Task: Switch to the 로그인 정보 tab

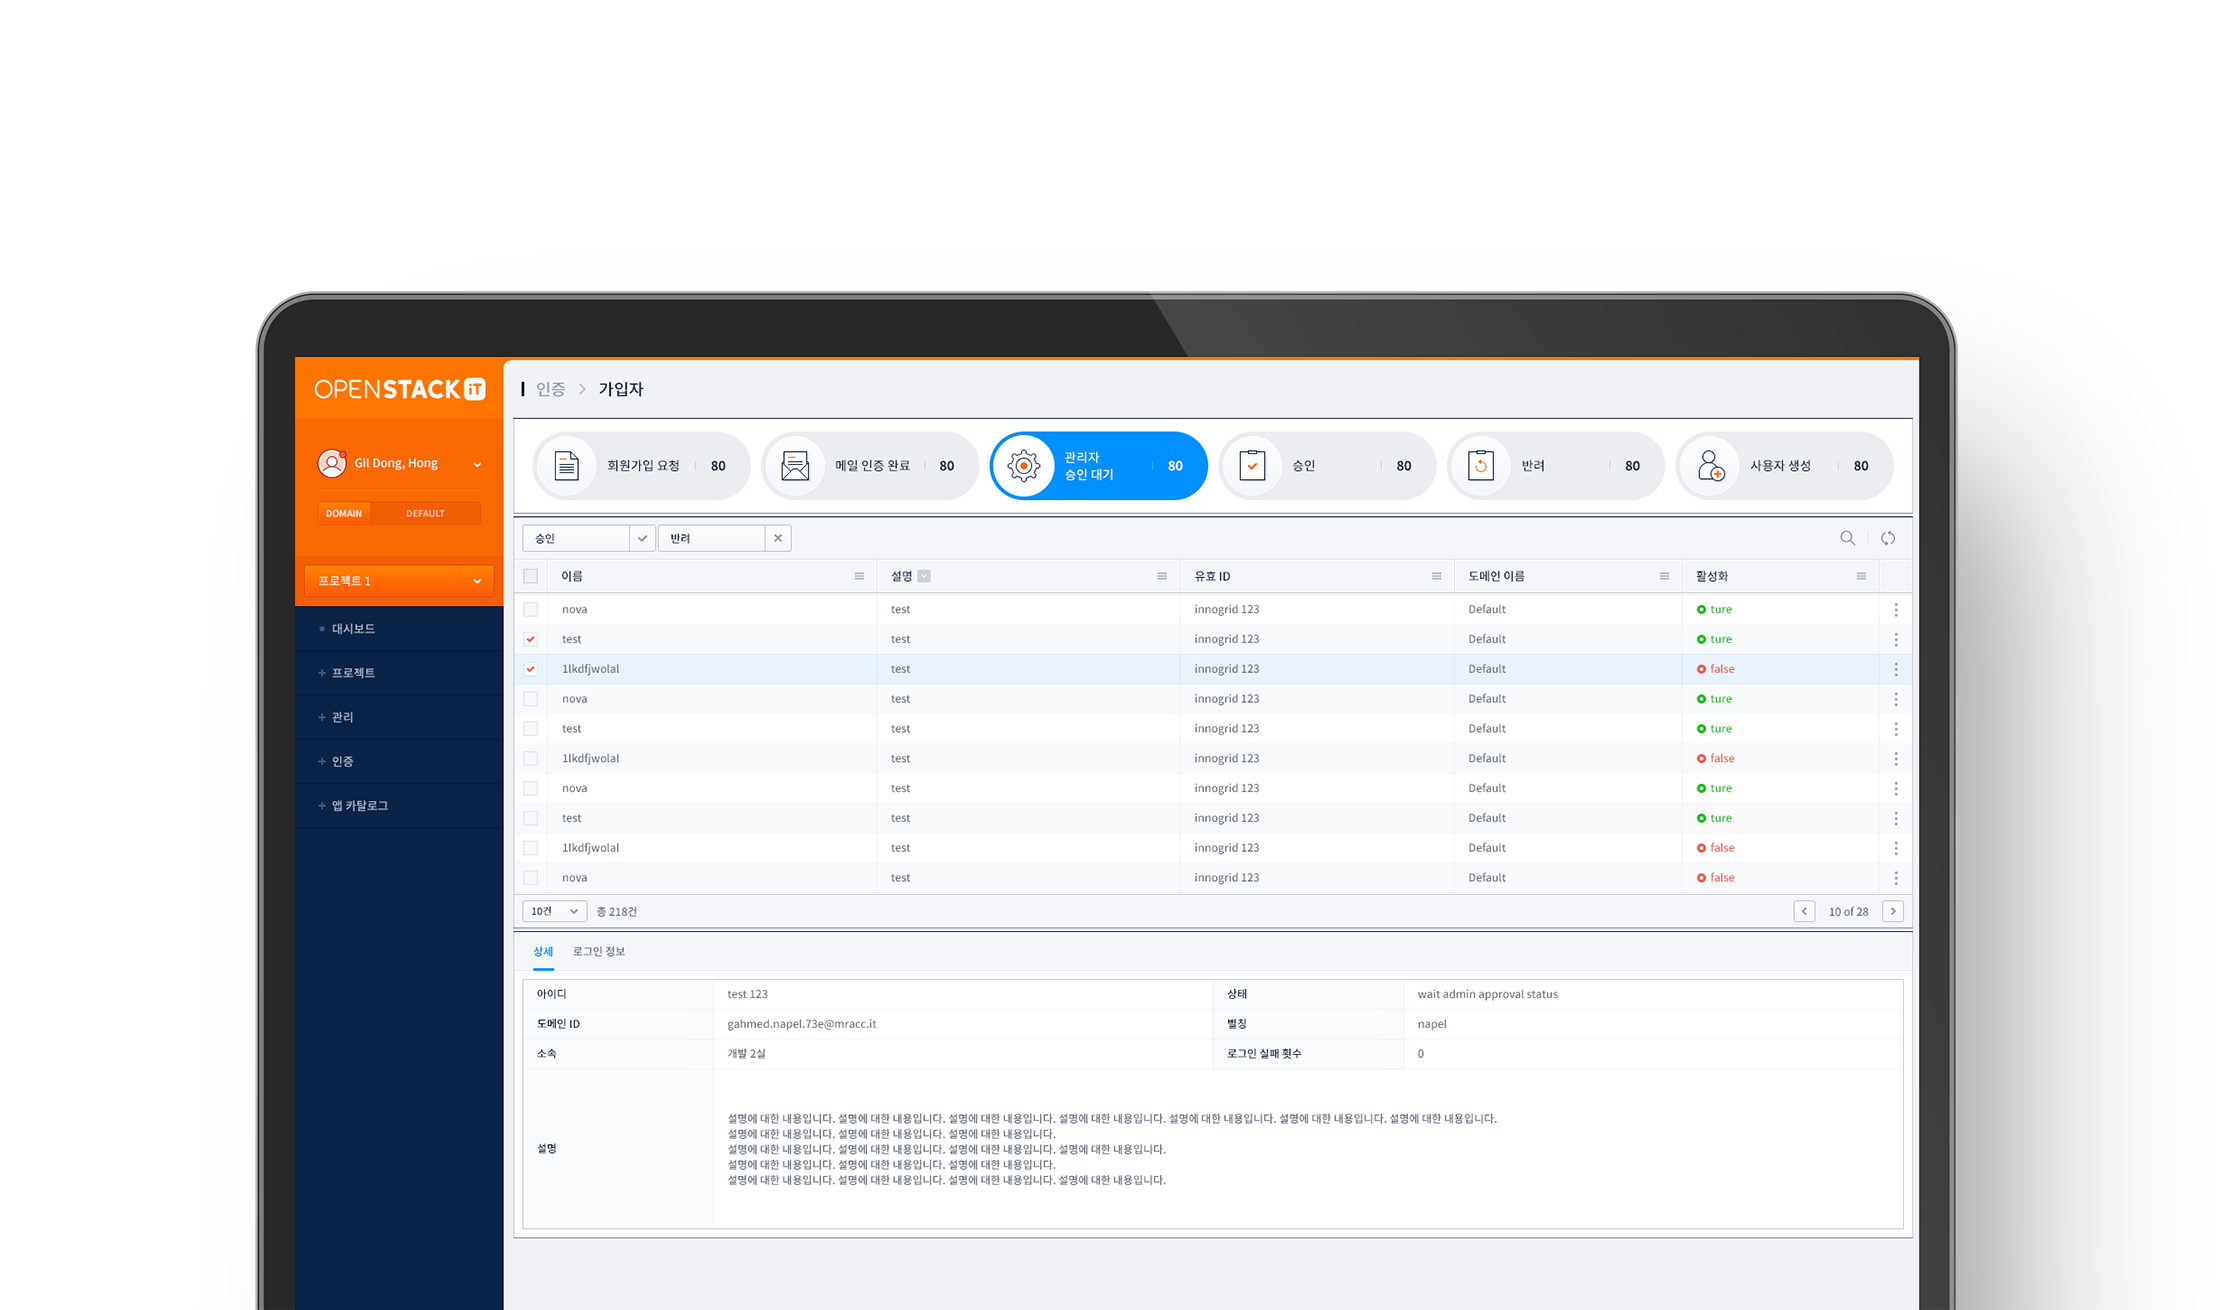Action: (x=598, y=951)
